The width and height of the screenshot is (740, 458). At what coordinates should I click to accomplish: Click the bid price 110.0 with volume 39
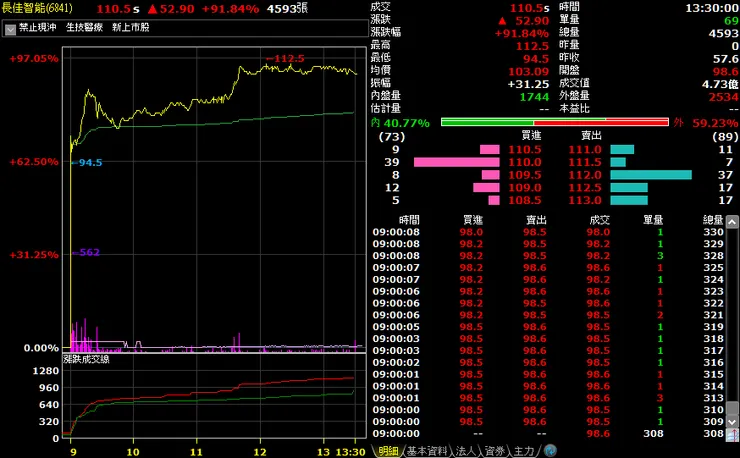pyautogui.click(x=524, y=162)
